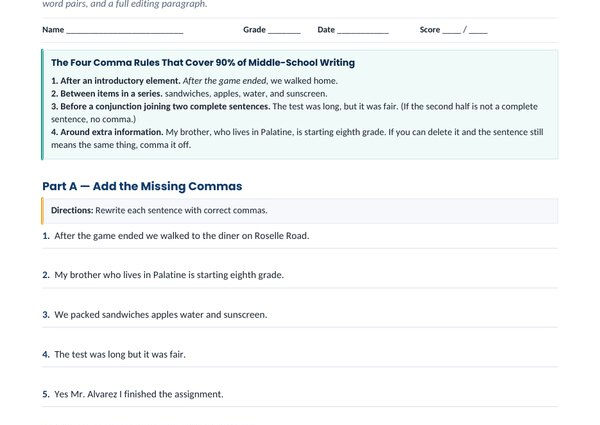Select heading 'The Four Comma Rules That Cover 90%'
600x425 pixels.
point(203,62)
